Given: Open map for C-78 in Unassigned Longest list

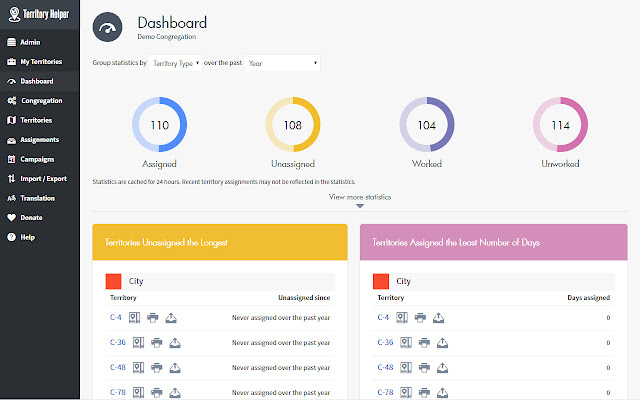Looking at the screenshot, I should [138, 392].
